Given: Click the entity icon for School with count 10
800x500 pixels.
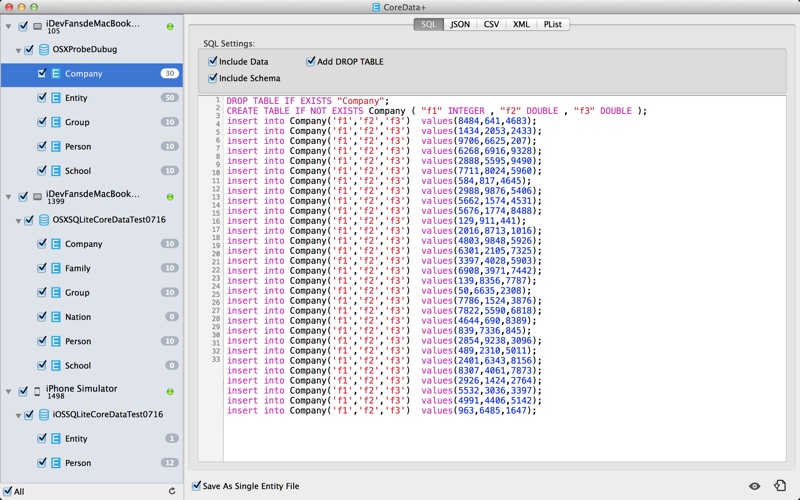Looking at the screenshot, I should [56, 171].
